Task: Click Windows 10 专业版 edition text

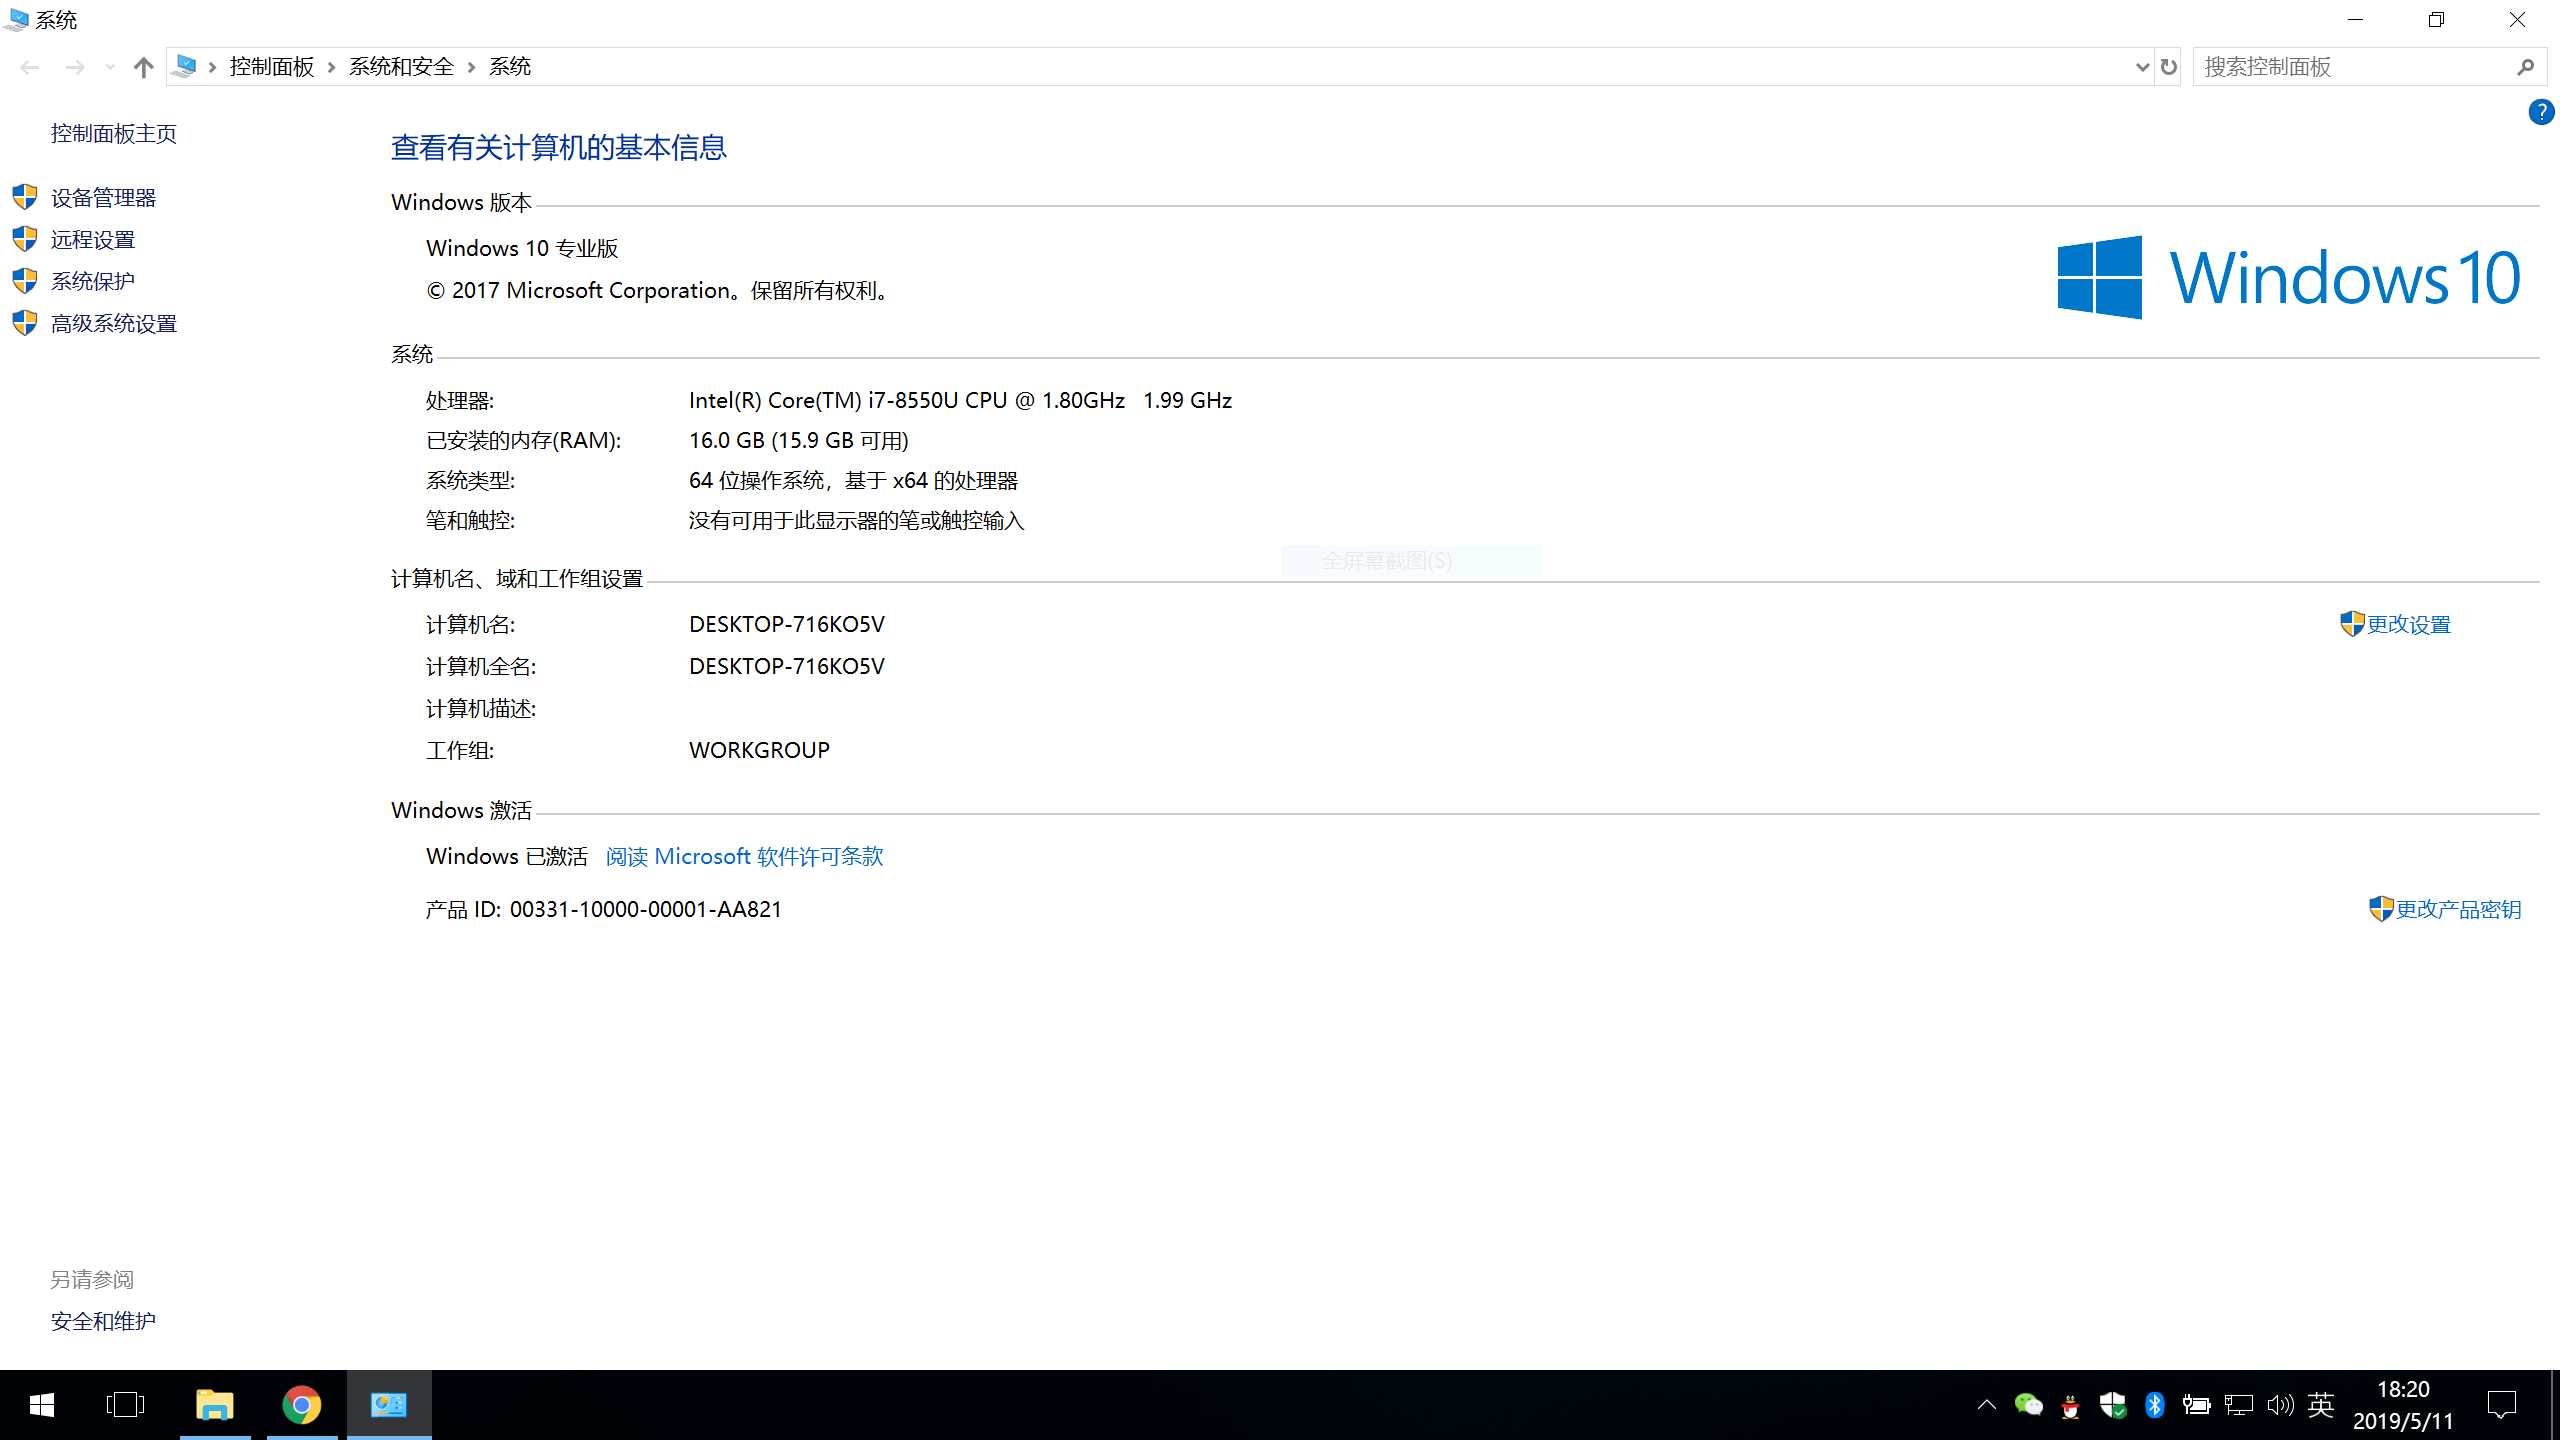Action: pos(522,248)
